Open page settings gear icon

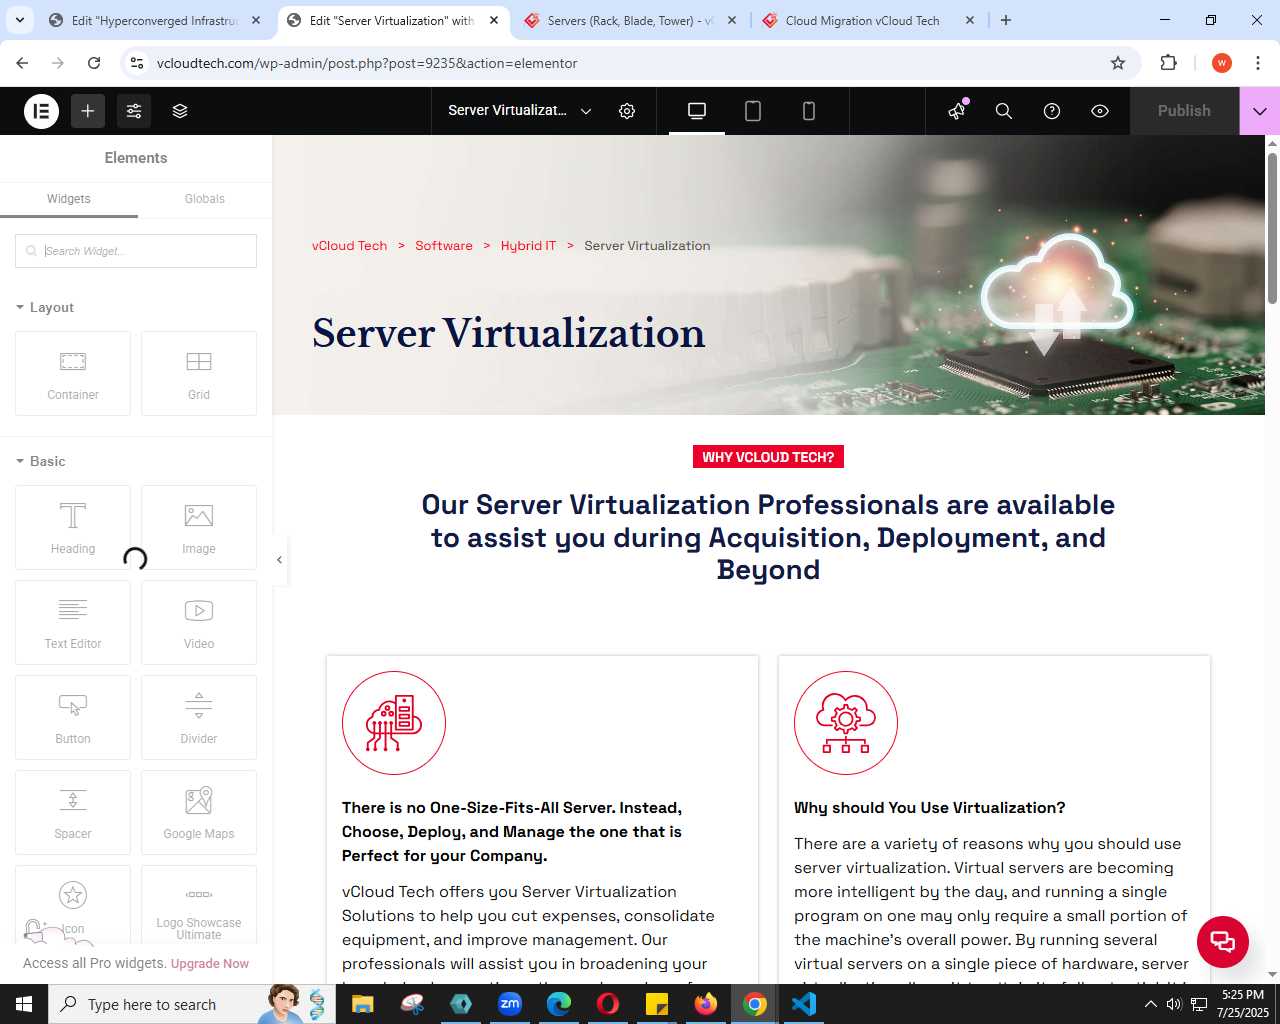tap(627, 111)
